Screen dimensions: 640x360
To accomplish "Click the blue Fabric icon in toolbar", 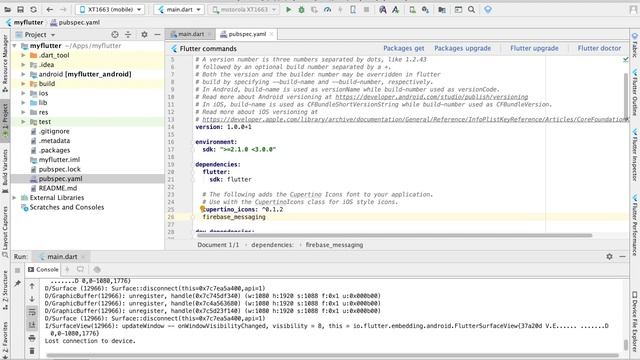I will click(488, 9).
